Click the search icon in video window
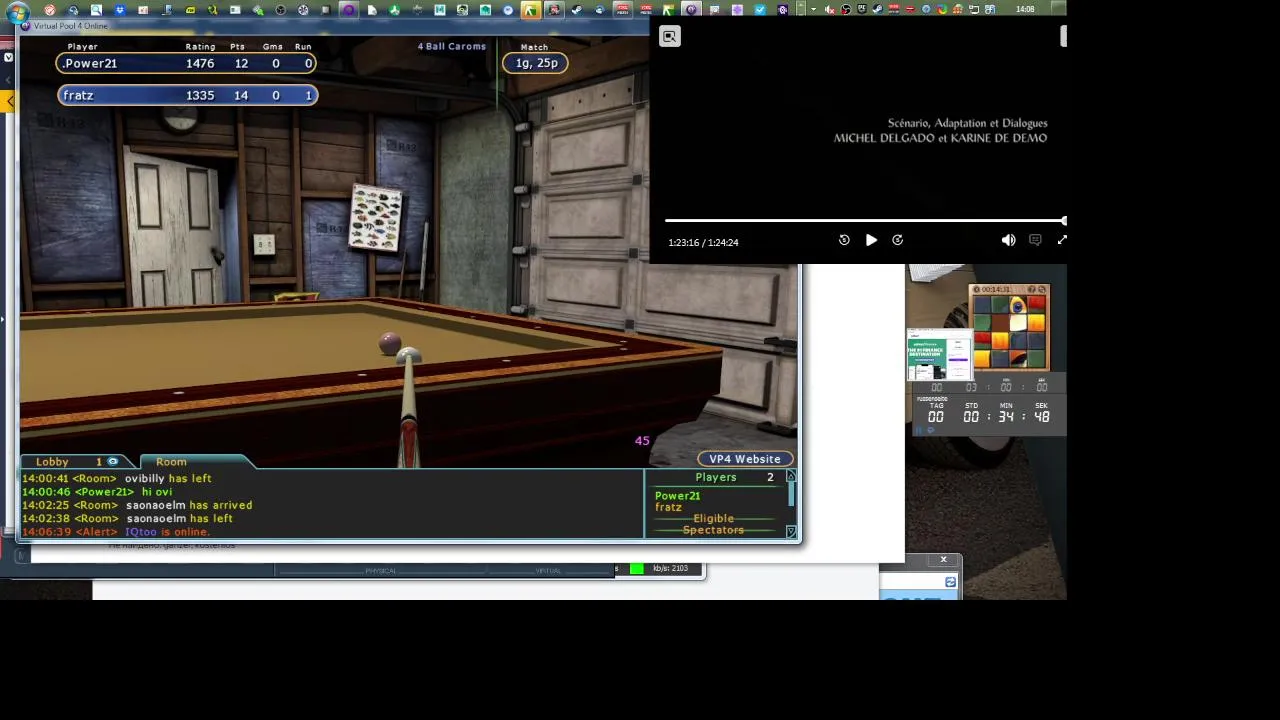 pos(670,37)
